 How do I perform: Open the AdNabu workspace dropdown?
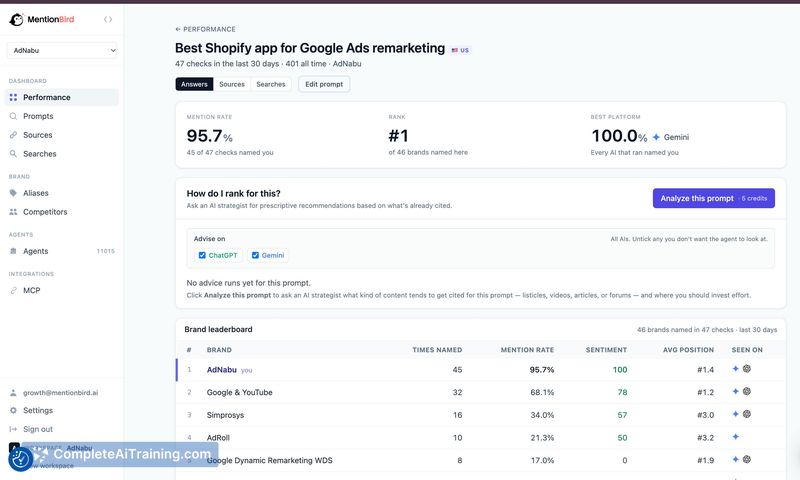62,50
